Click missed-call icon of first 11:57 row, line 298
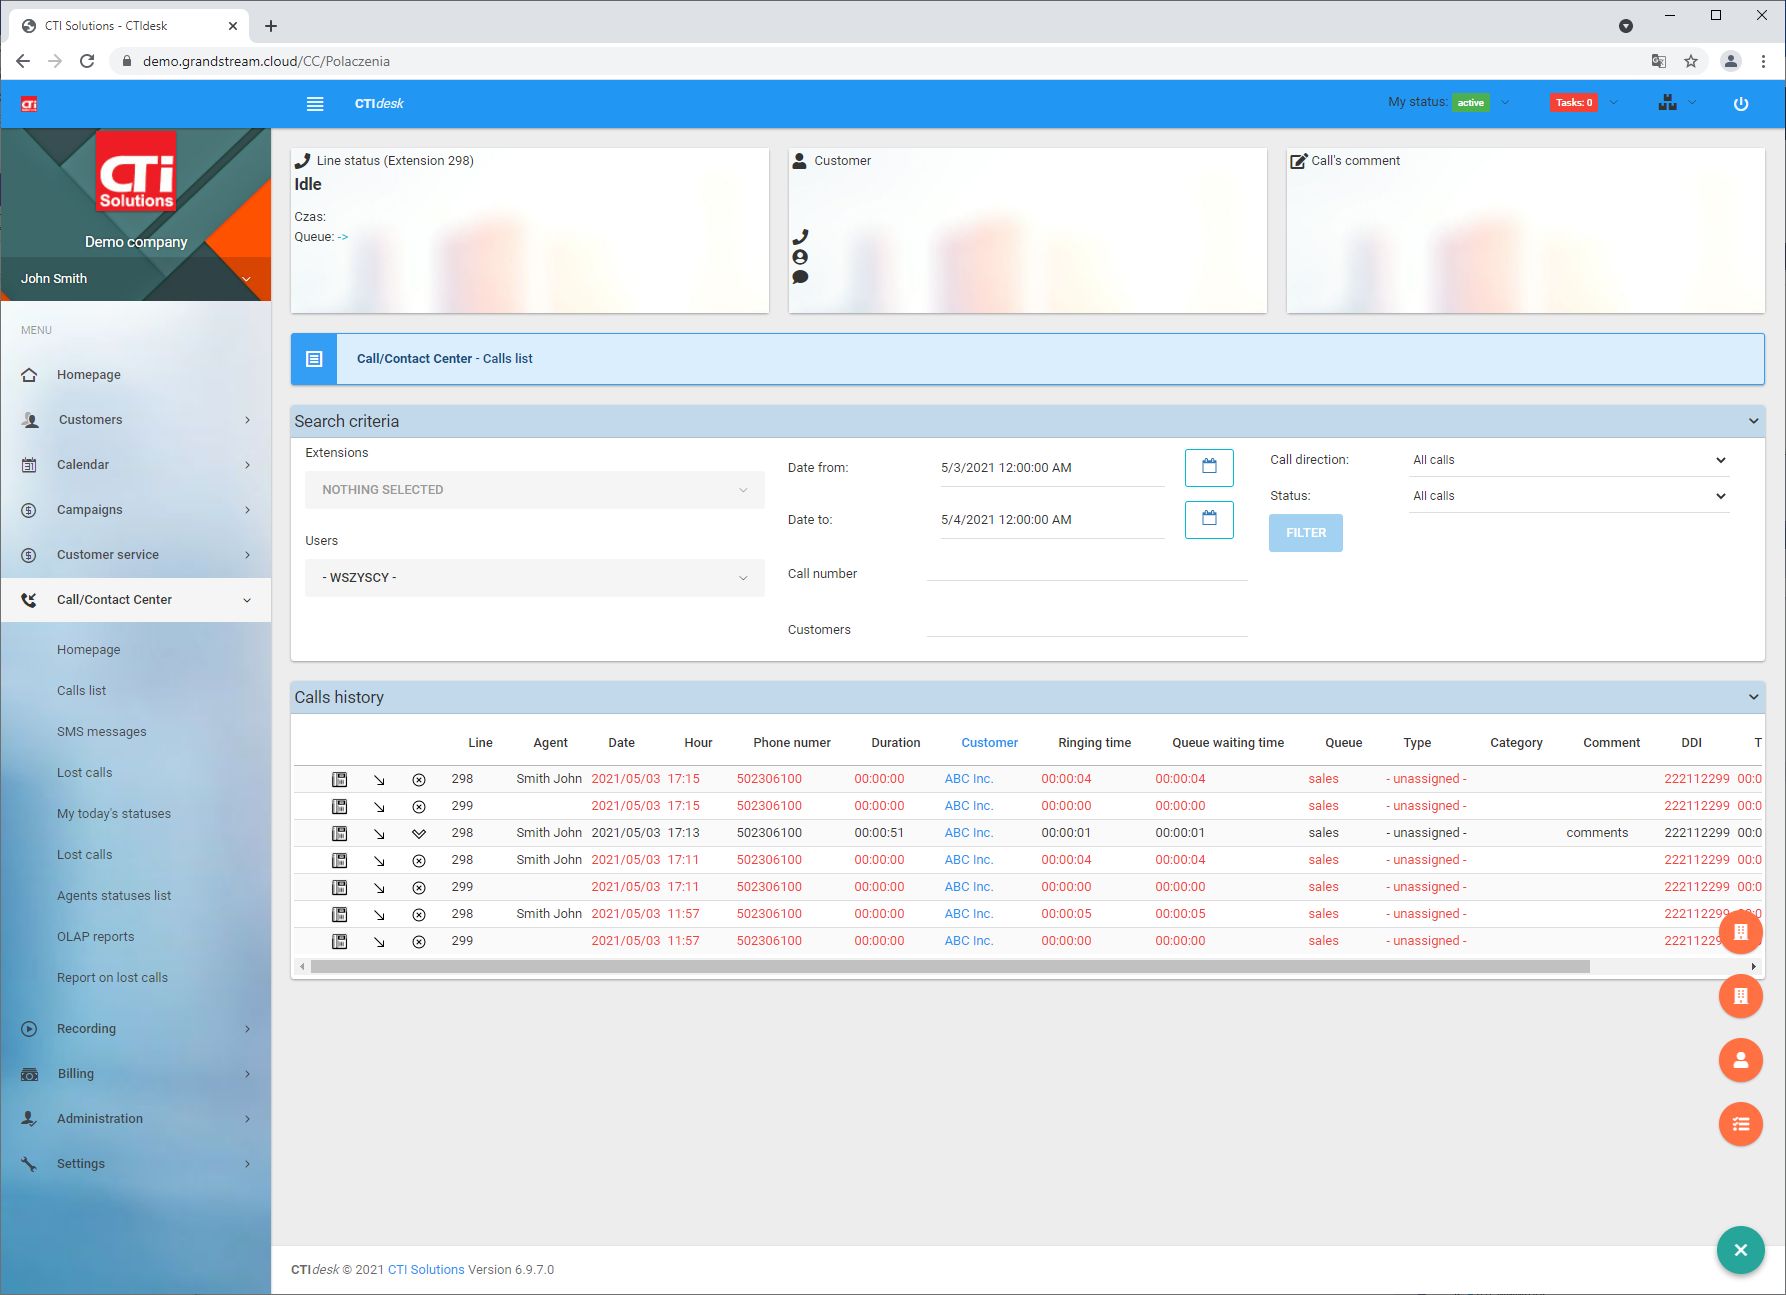Screen dimensions: 1786x1295 [x=419, y=914]
